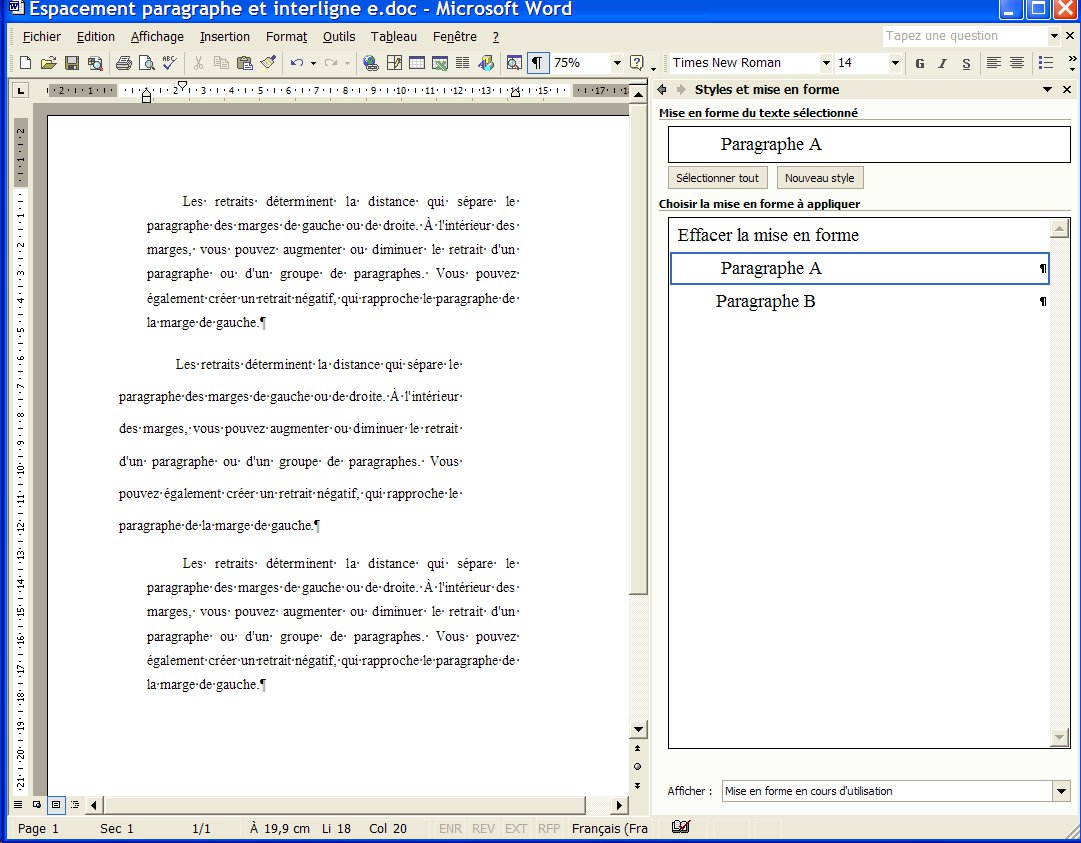This screenshot has width=1081, height=843.
Task: Click the Tapez une question field
Action: pos(965,36)
